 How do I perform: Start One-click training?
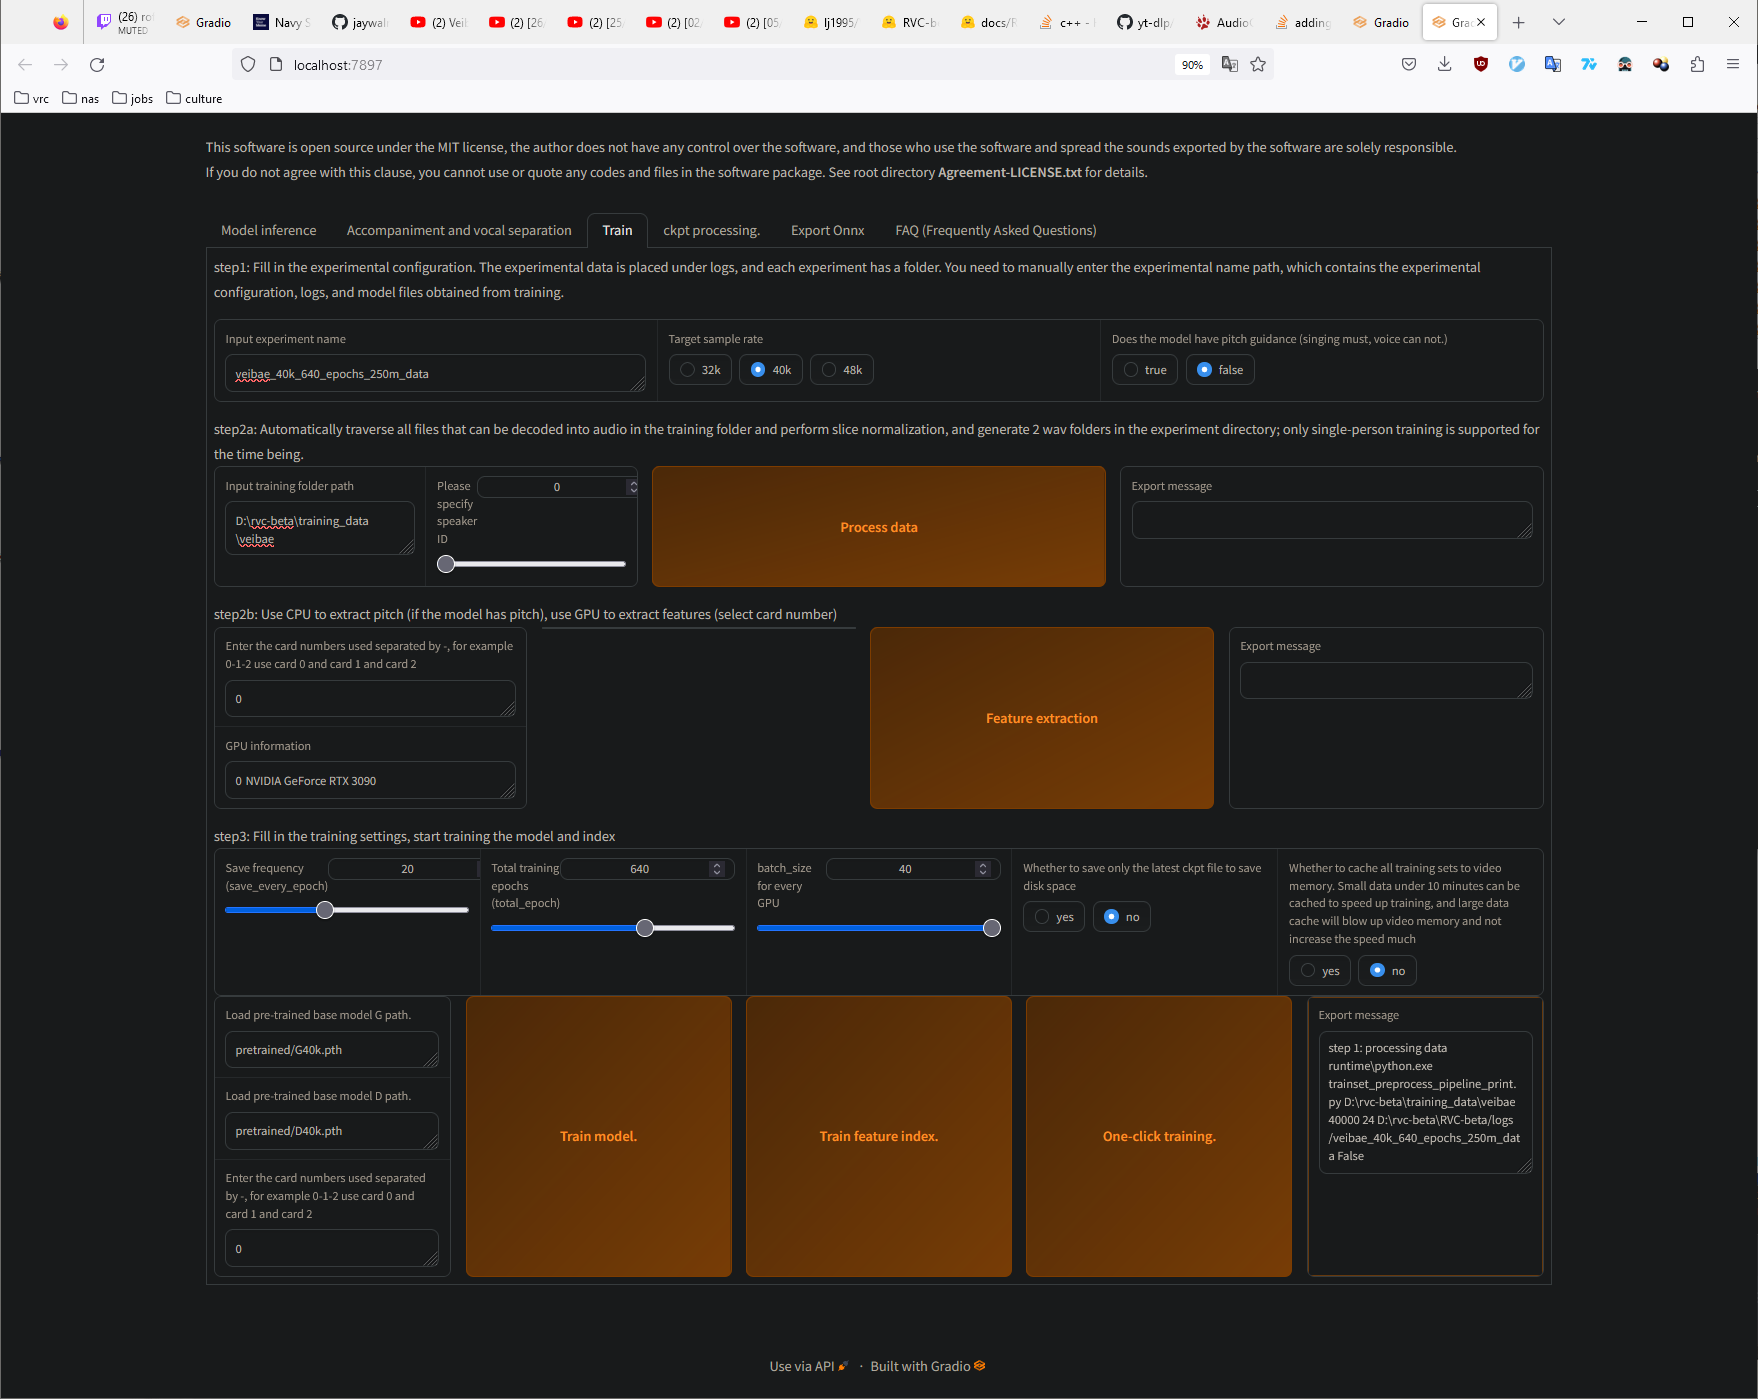1158,1136
